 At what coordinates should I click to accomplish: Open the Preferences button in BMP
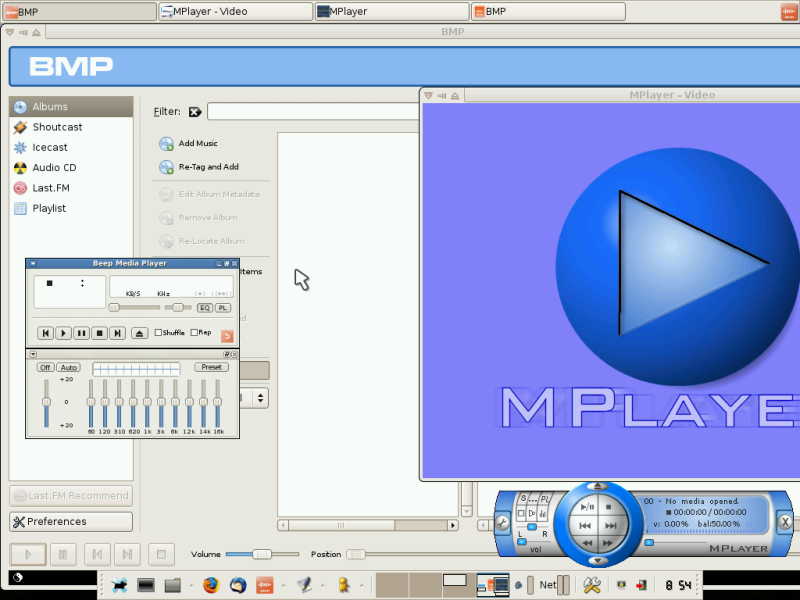tap(71, 521)
